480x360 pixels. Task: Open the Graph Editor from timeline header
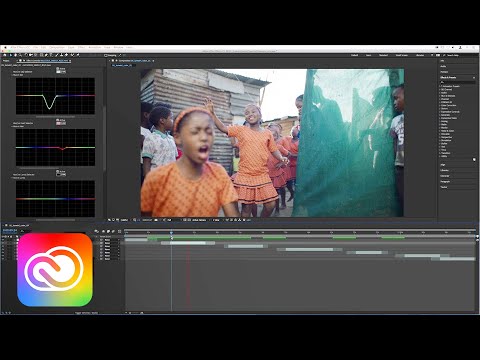(x=119, y=231)
